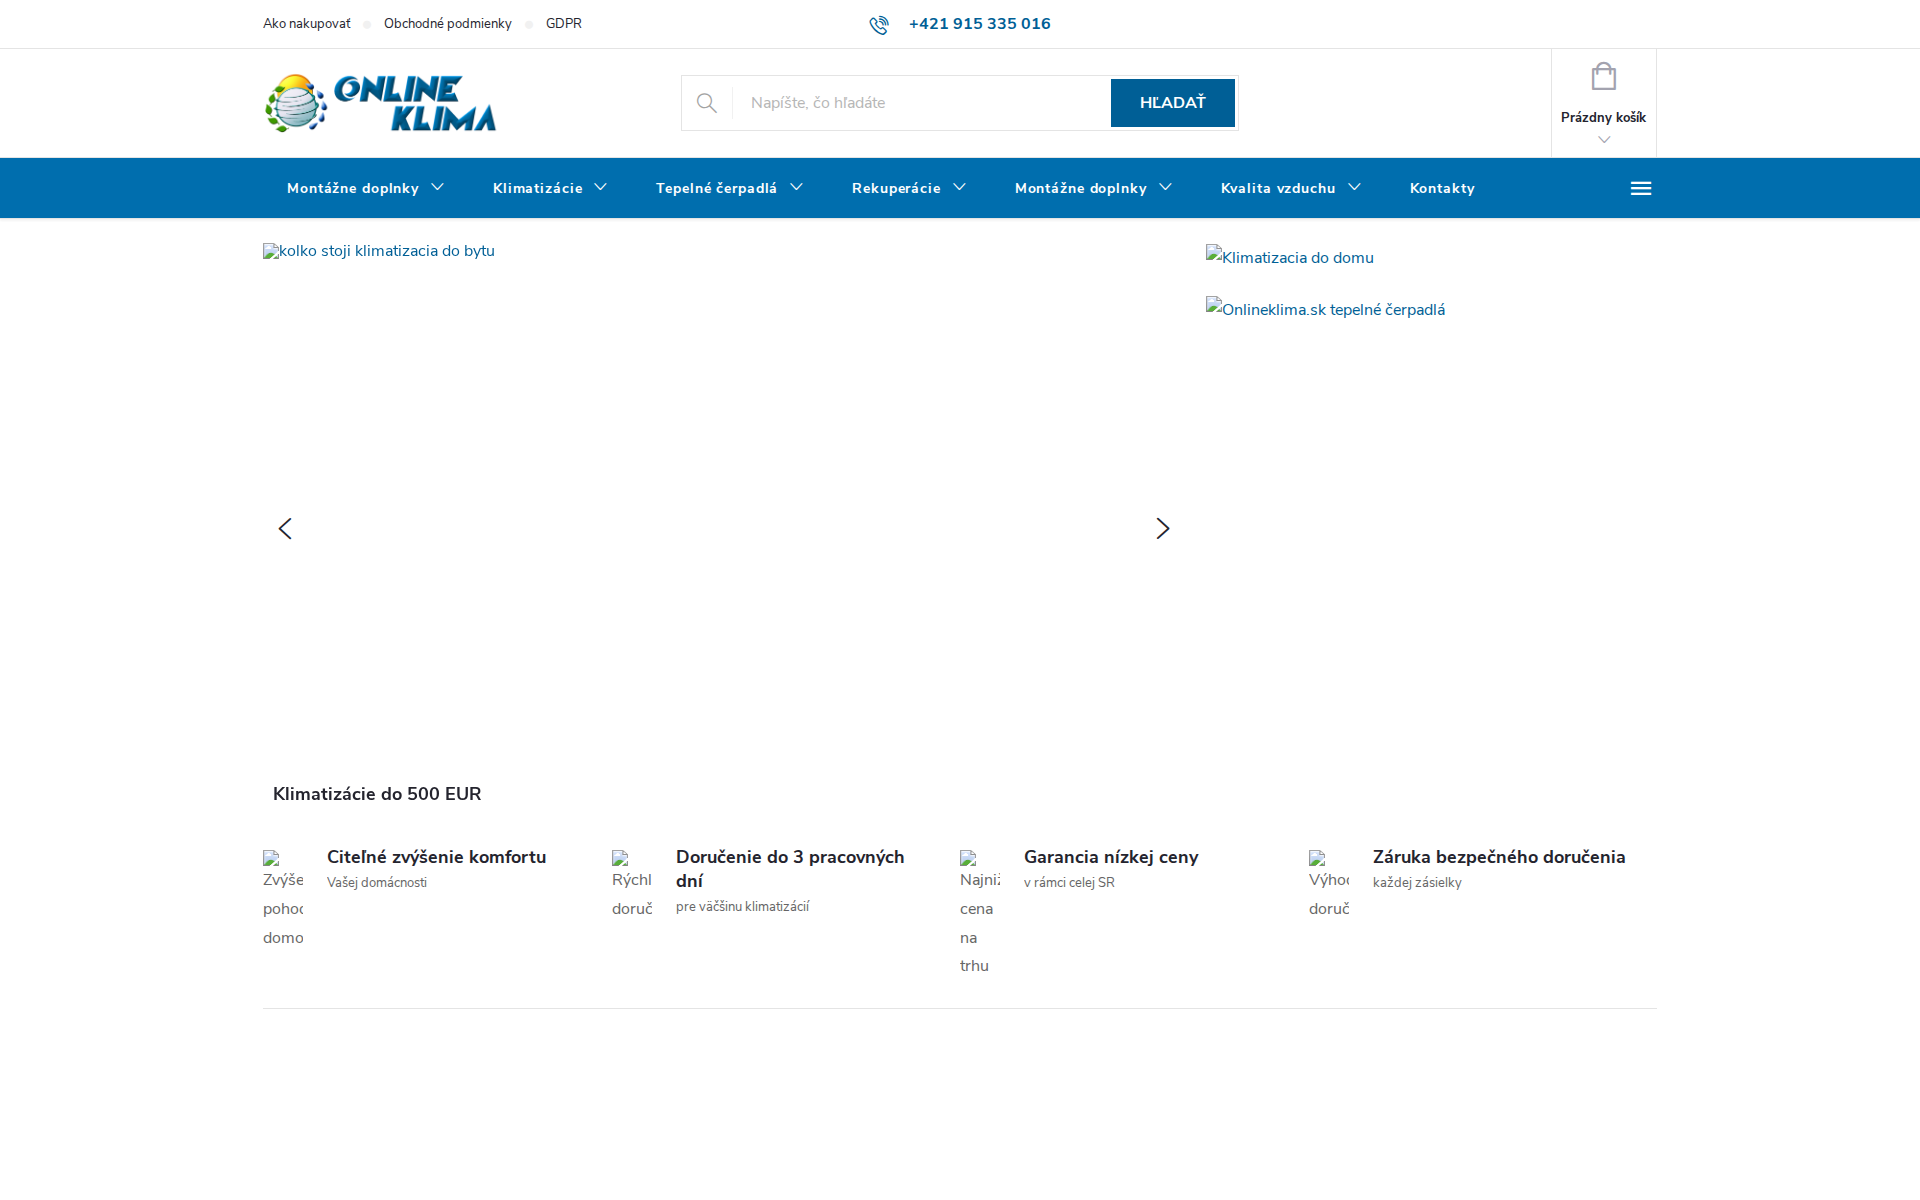Expand the Tepelné čerpadlá dropdown
The height and width of the screenshot is (1200, 1920).
(729, 188)
